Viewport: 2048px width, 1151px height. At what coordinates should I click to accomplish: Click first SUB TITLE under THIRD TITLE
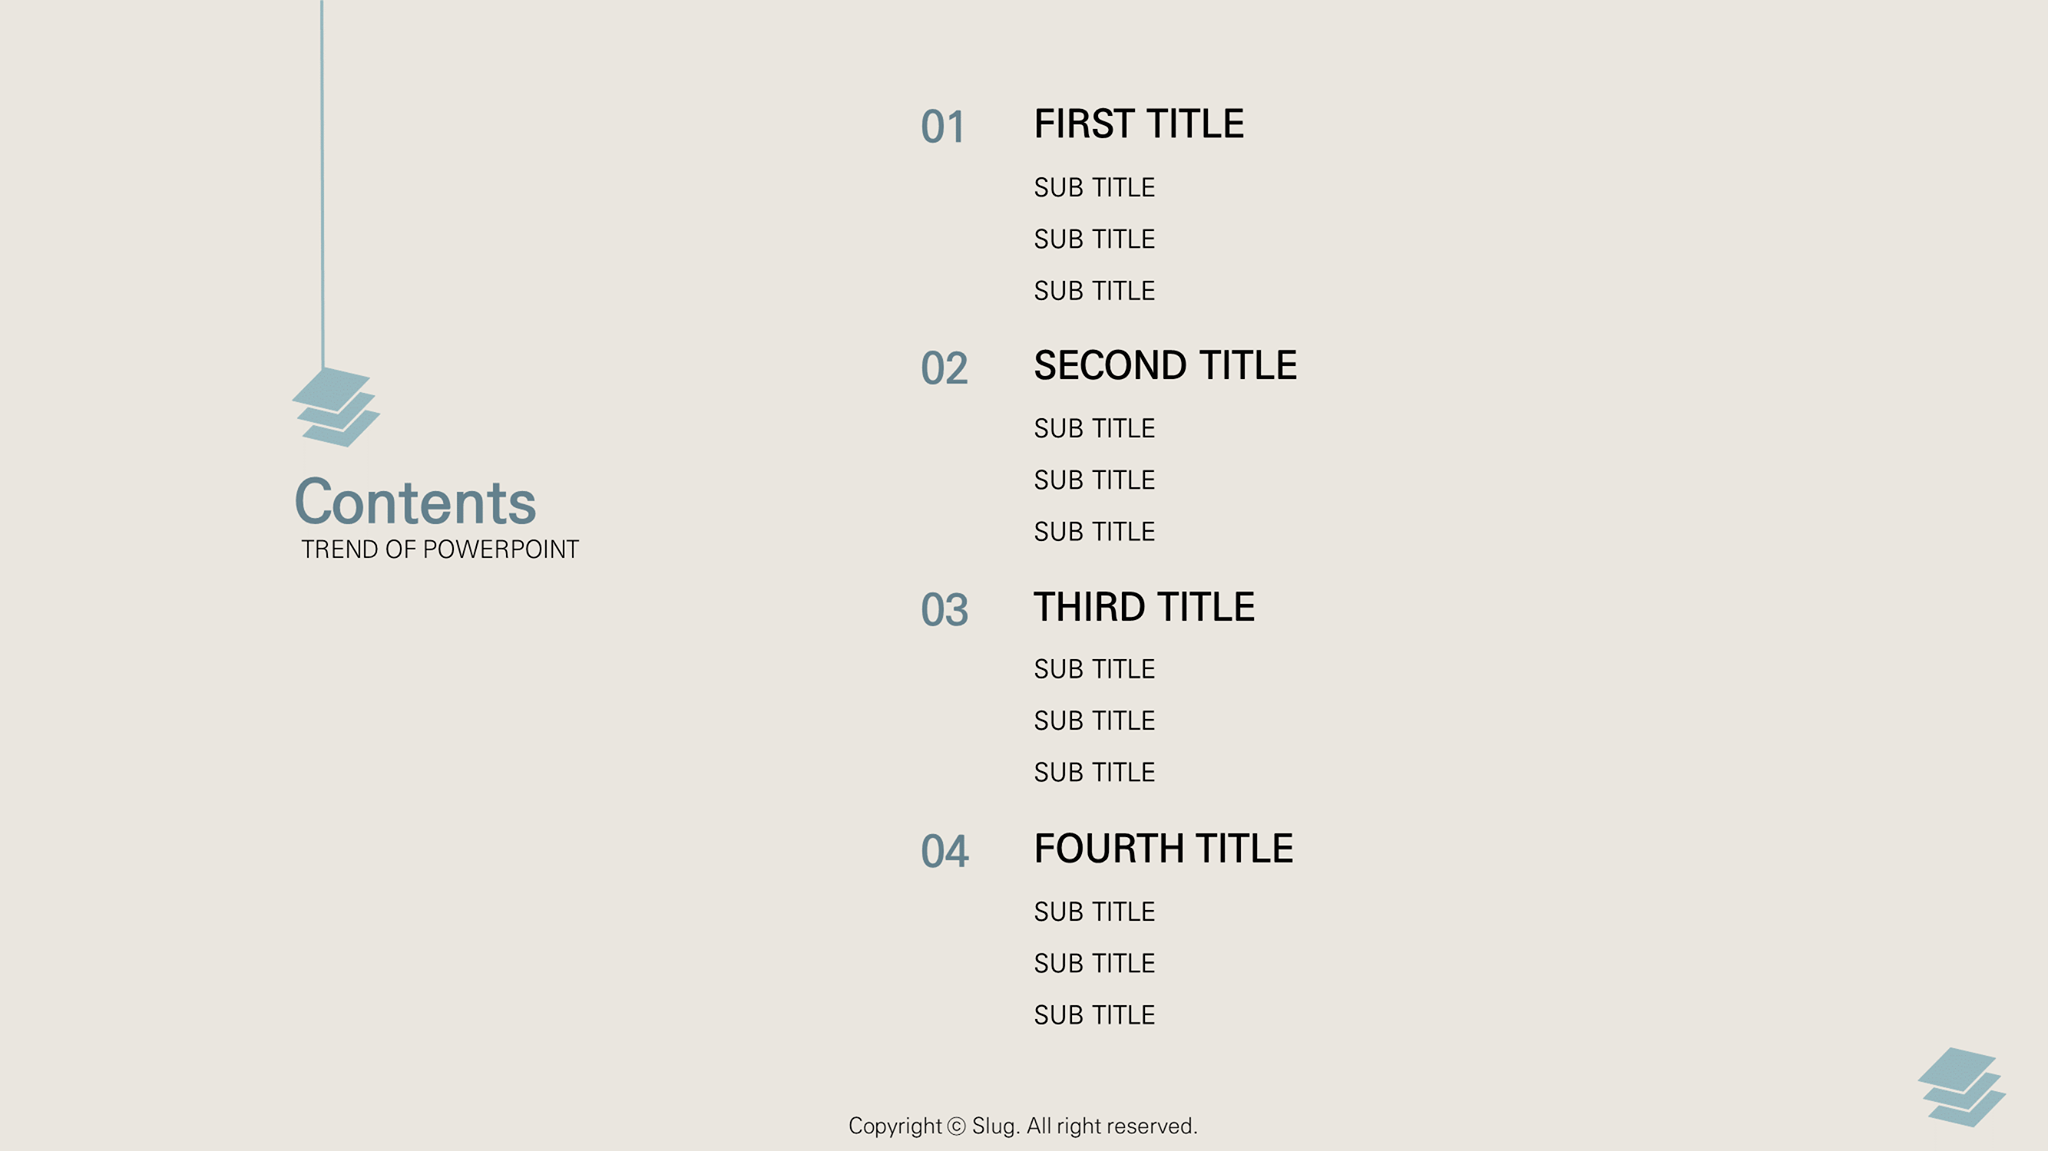click(1094, 669)
